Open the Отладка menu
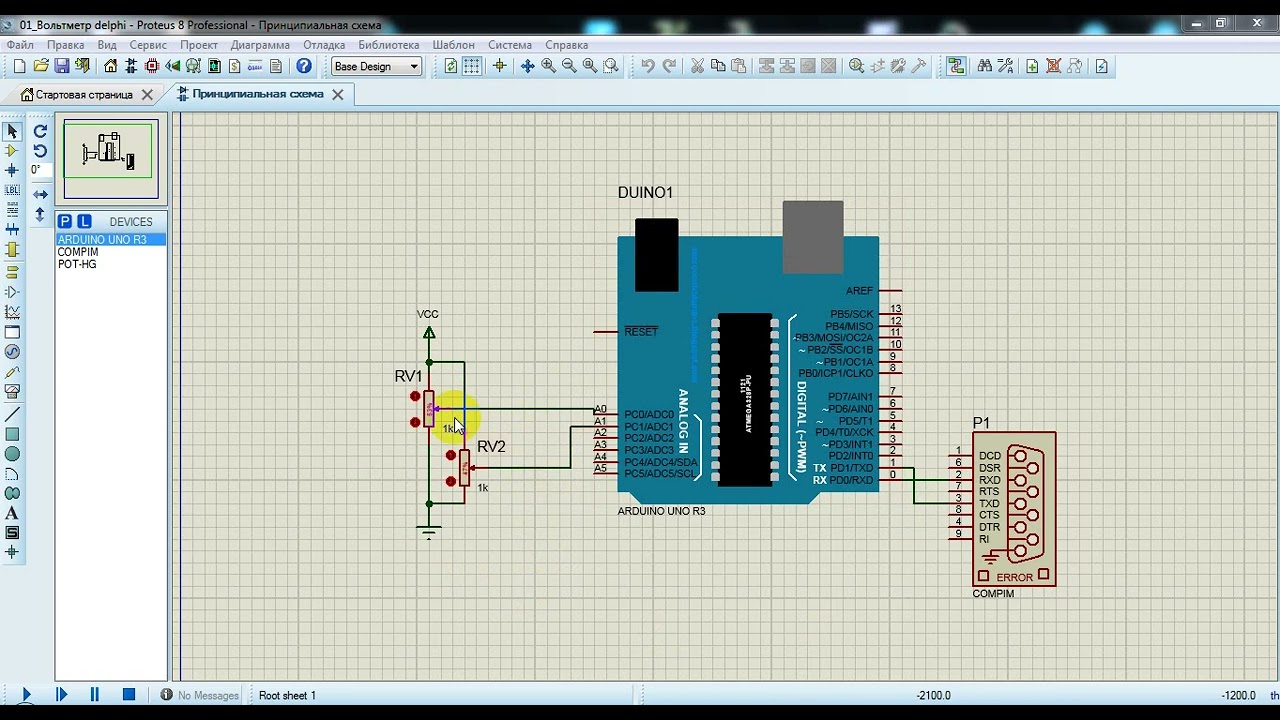This screenshot has width=1280, height=720. pyautogui.click(x=324, y=45)
